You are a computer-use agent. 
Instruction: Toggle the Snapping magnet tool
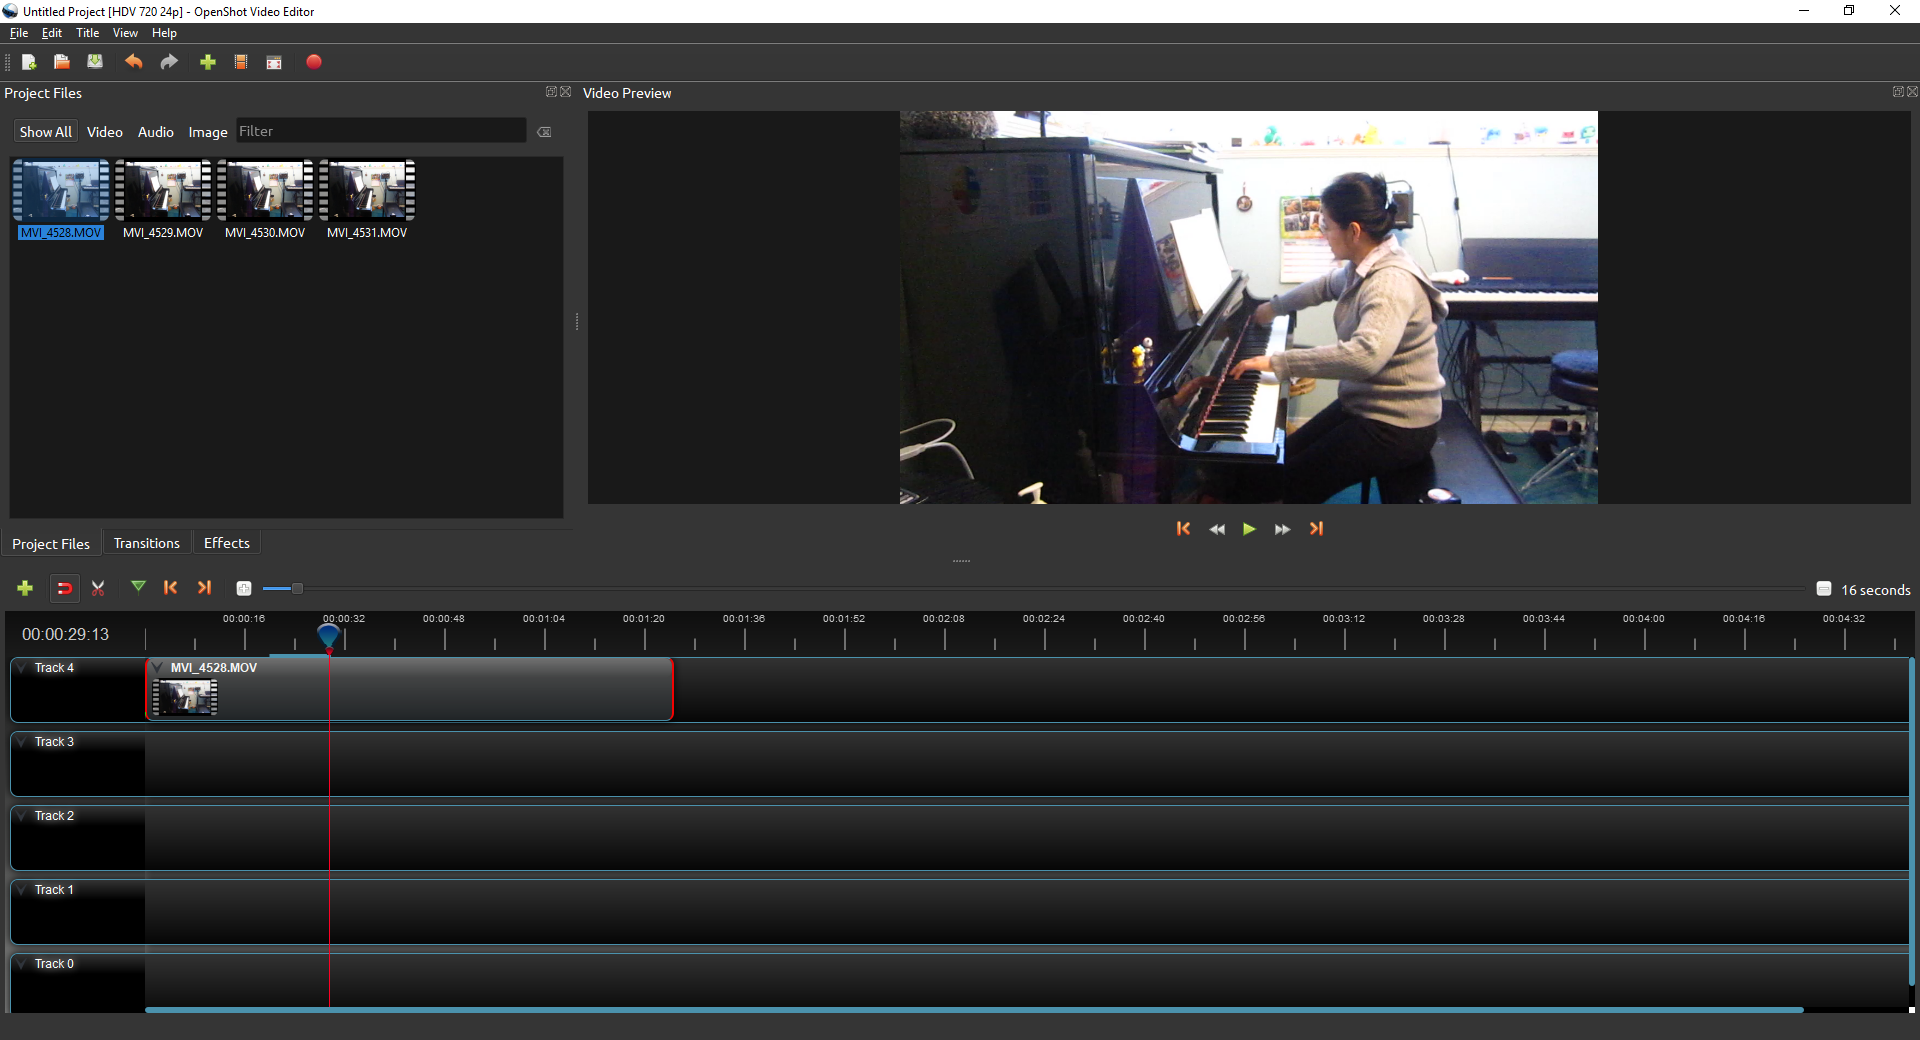[x=64, y=588]
